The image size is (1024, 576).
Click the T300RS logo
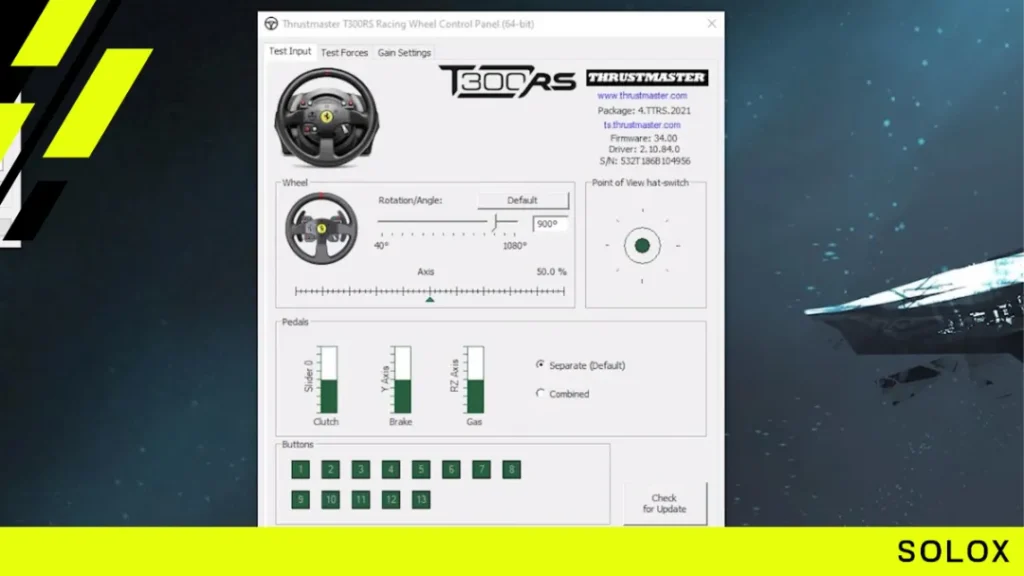(x=507, y=81)
